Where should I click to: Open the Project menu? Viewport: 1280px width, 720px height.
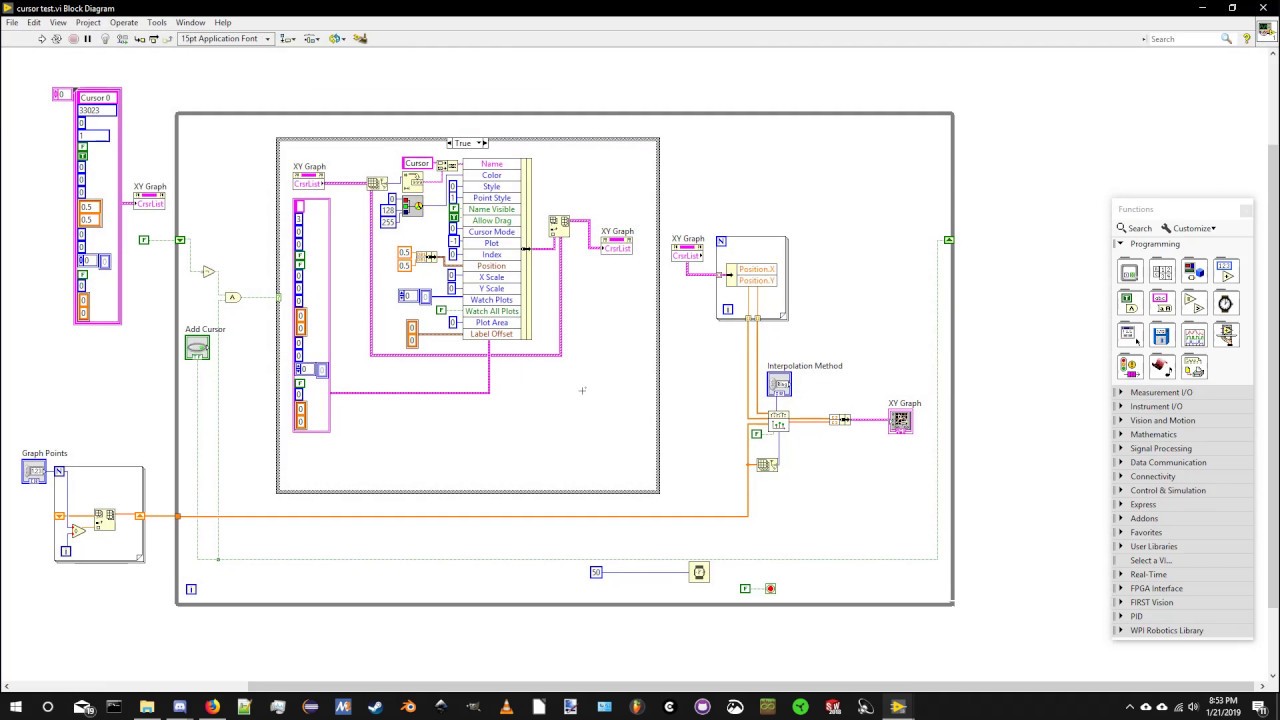point(88,22)
